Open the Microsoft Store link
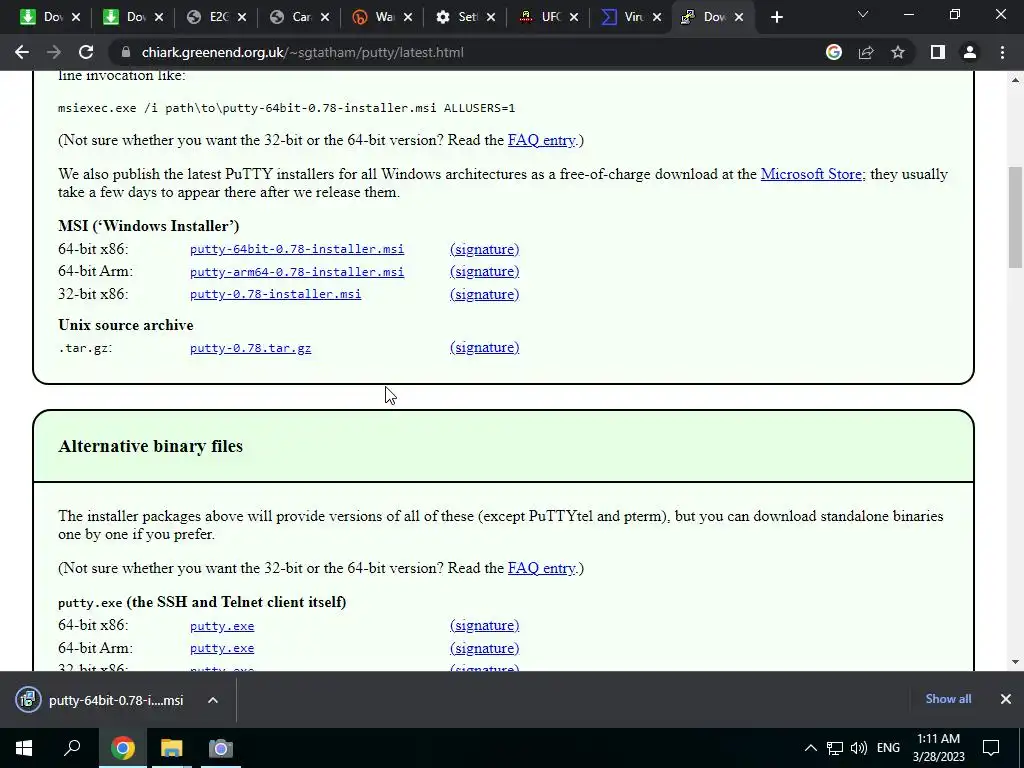1024x768 pixels. pos(811,174)
